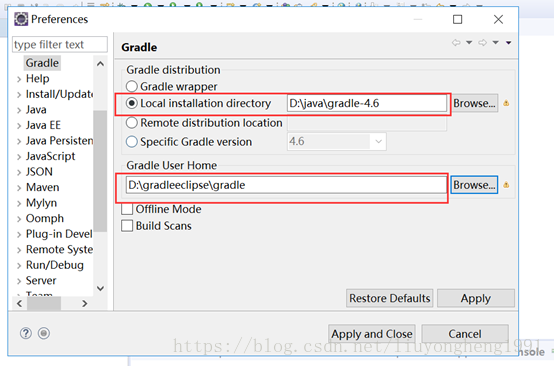Expand the Oomph tree node
The image size is (554, 366).
pyautogui.click(x=19, y=219)
